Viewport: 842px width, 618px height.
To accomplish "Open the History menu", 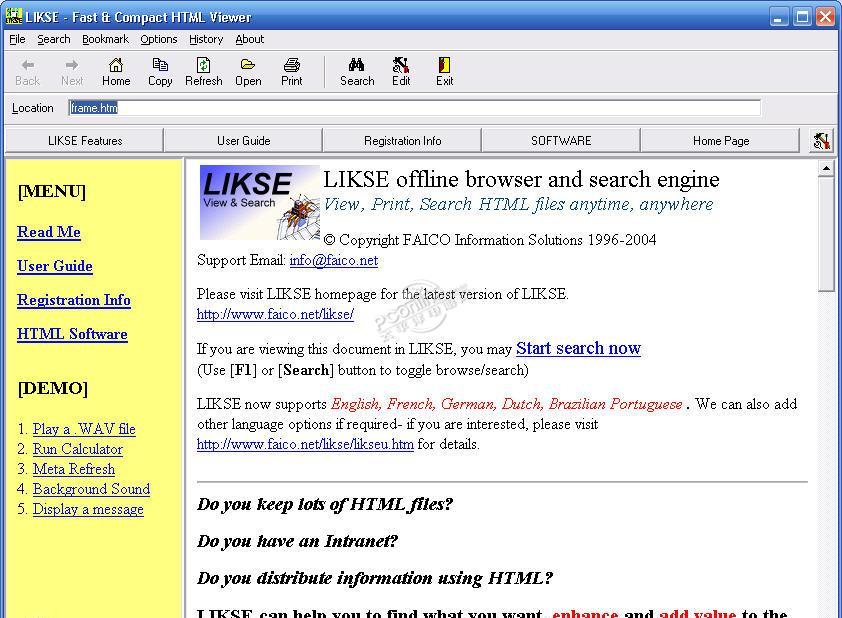I will click(206, 39).
